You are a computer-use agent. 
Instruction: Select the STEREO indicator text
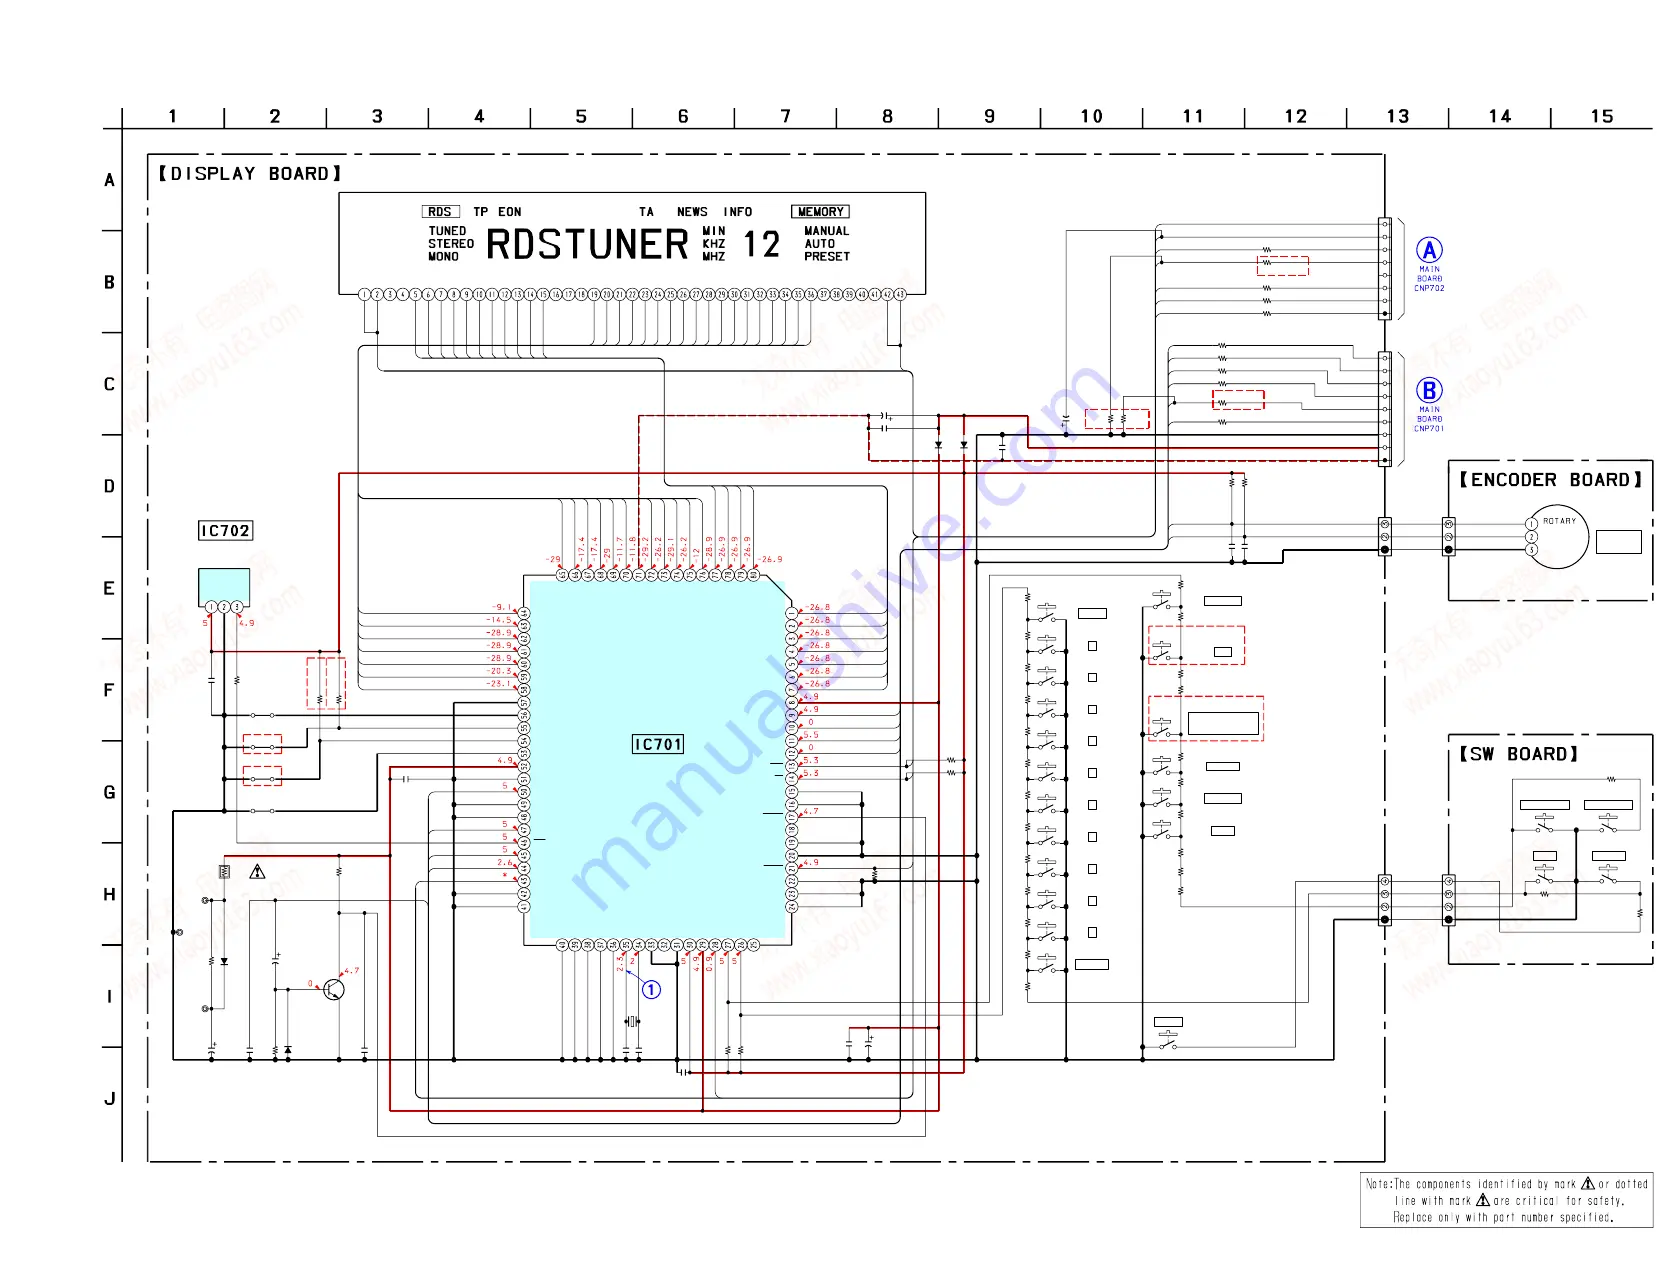[x=451, y=244]
